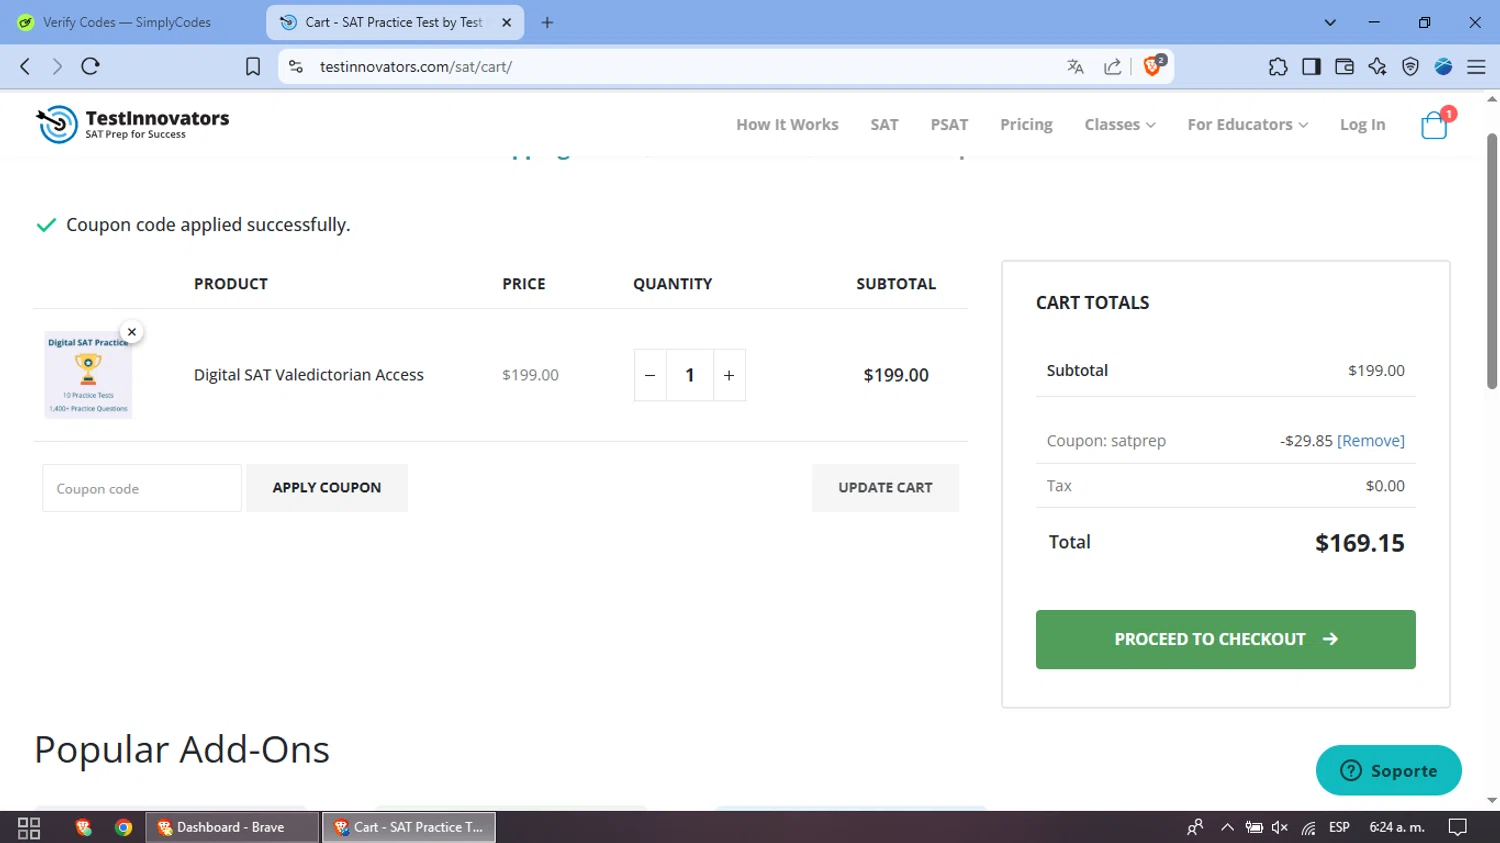Screen dimensions: 1500x843
Task: Open the Brave Shields icon
Action: [x=1154, y=65]
